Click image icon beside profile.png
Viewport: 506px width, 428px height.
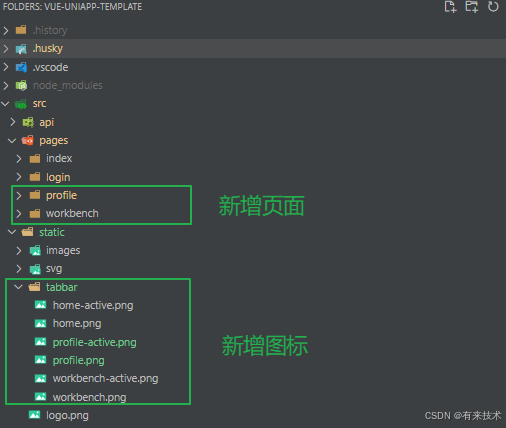click(x=41, y=360)
